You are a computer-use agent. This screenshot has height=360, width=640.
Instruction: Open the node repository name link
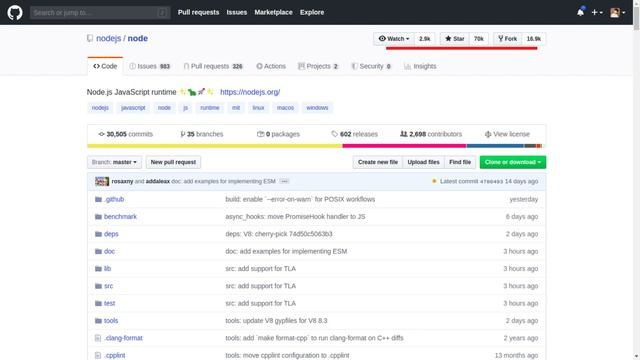tap(138, 38)
